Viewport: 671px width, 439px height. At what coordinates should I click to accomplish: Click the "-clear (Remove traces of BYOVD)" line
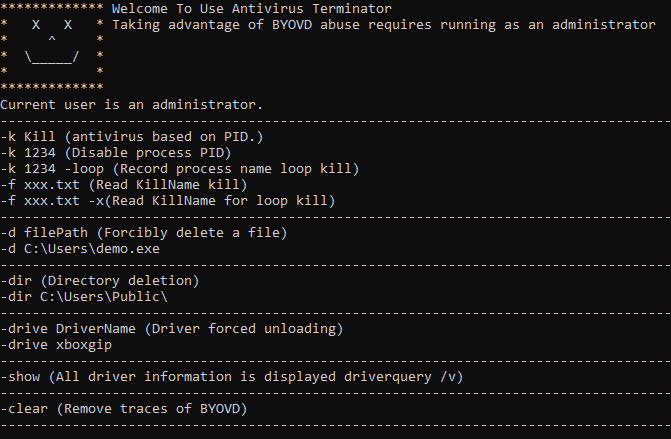[124, 409]
